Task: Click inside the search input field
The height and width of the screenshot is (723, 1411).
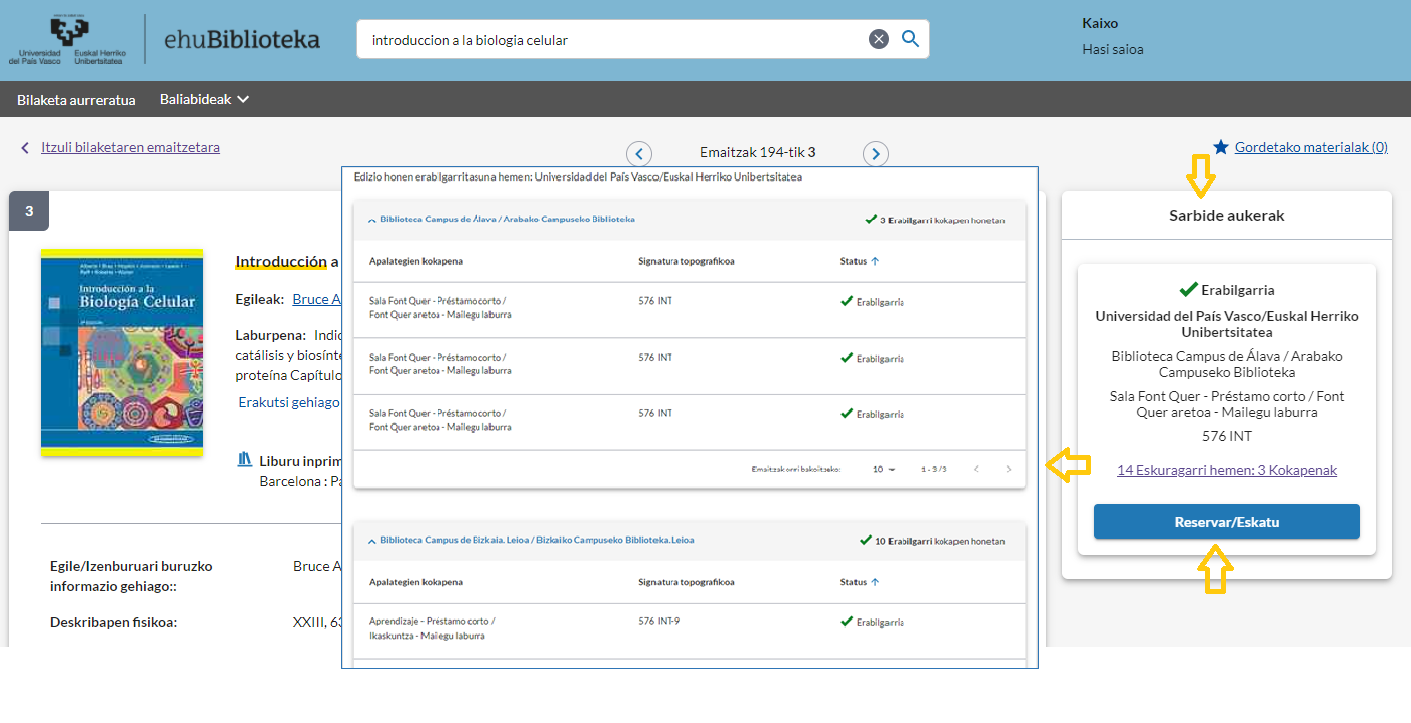Action: [x=610, y=40]
